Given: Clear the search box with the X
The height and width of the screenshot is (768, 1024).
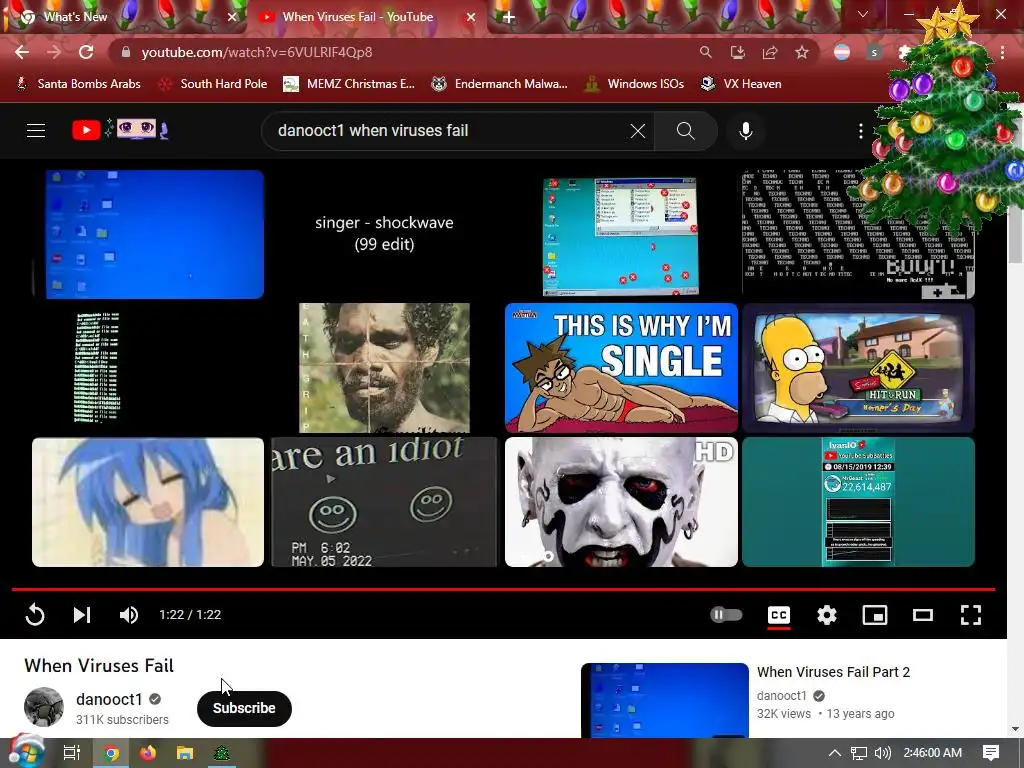Looking at the screenshot, I should [638, 131].
